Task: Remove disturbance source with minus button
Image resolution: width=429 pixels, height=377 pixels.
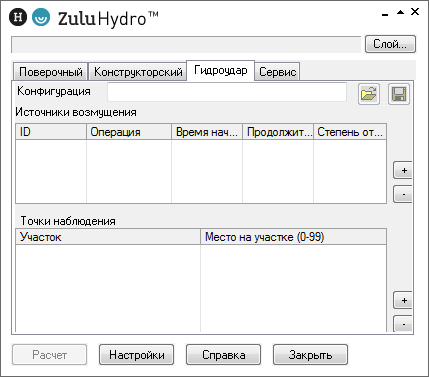Action: (403, 194)
